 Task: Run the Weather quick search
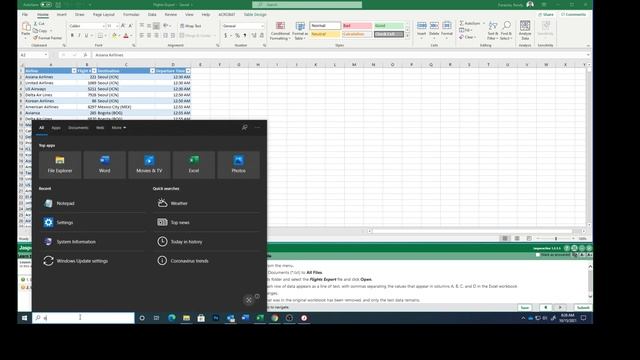207,203
